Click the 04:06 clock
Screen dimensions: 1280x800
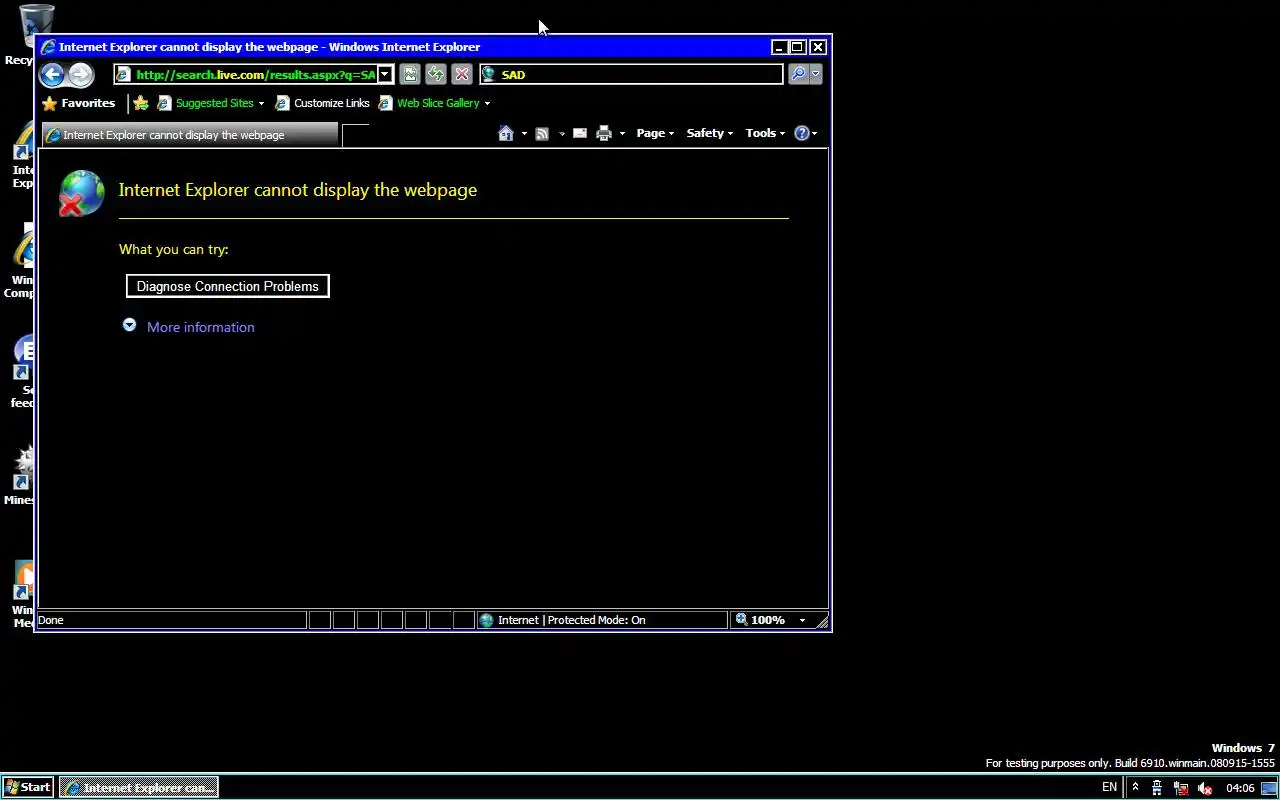pos(1240,788)
